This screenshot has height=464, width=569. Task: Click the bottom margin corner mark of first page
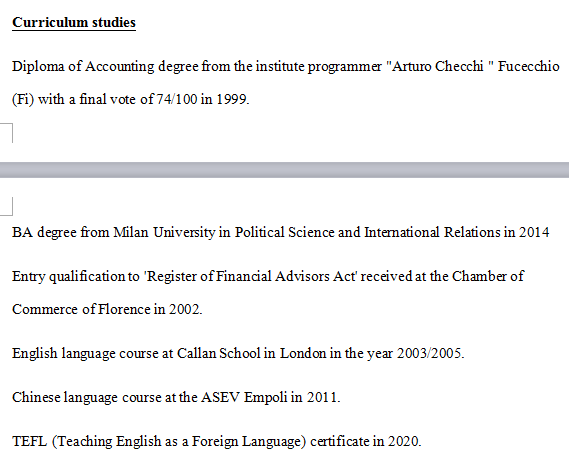[7, 133]
